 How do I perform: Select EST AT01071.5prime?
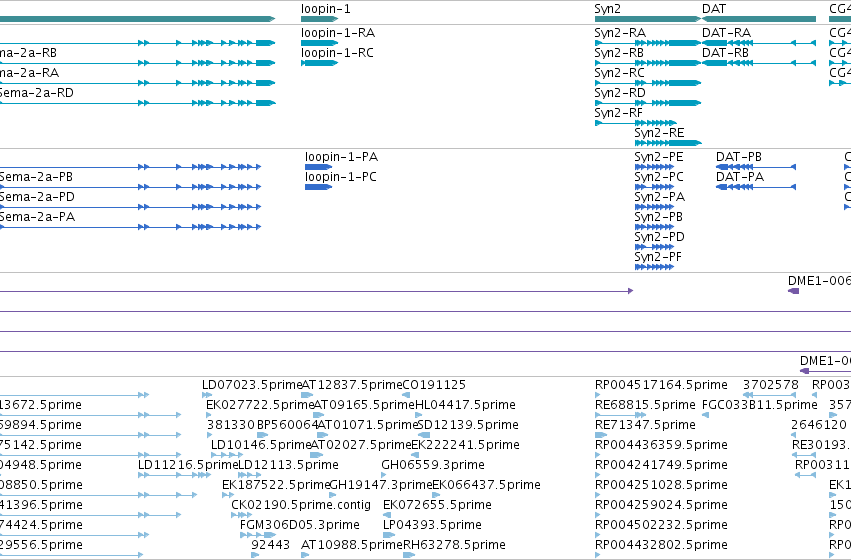click(320, 435)
